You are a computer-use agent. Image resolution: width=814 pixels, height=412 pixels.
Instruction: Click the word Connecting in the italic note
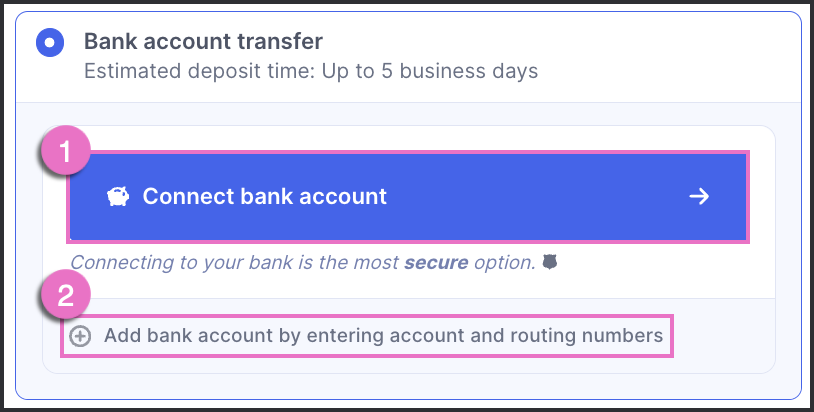[118, 263]
